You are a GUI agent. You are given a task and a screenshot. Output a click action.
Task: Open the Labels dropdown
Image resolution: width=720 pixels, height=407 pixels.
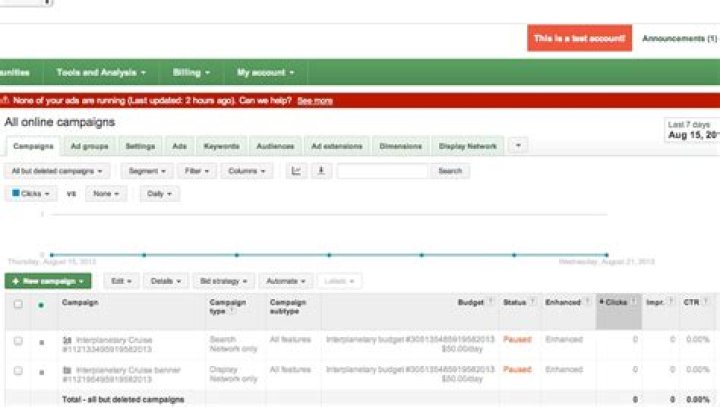(x=339, y=281)
